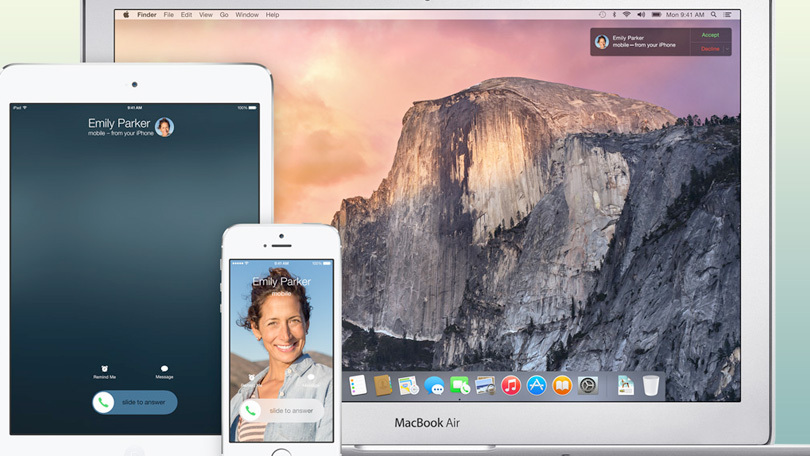Image resolution: width=810 pixels, height=456 pixels.
Task: Launch iTunes from the dock
Action: (x=511, y=385)
